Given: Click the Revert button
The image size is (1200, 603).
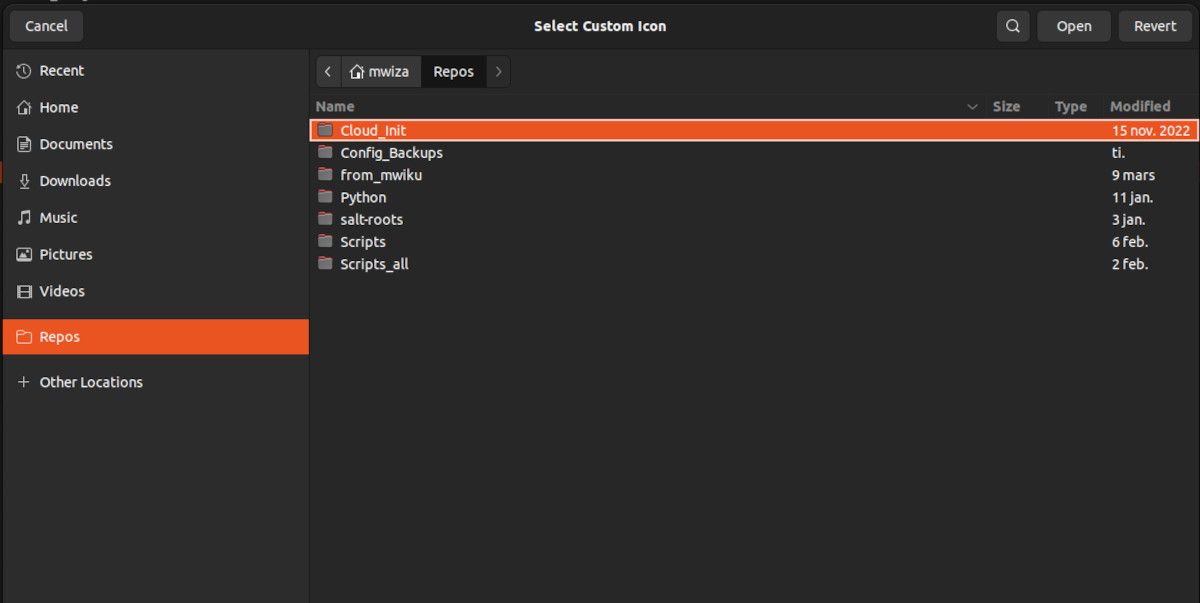Looking at the screenshot, I should pyautogui.click(x=1155, y=26).
